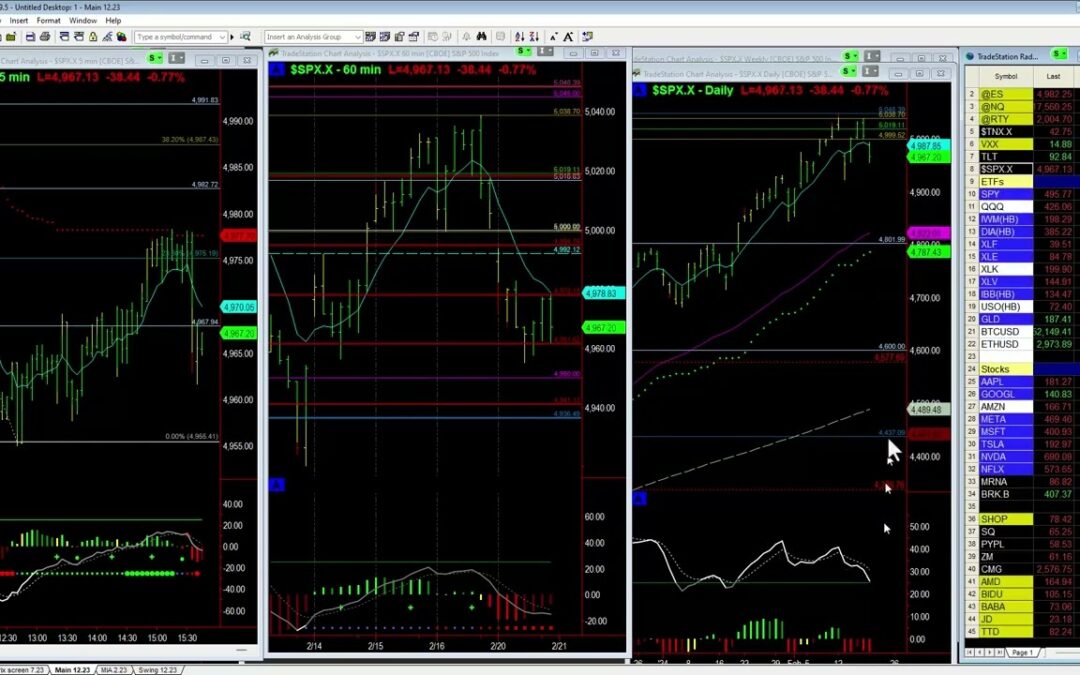Click the Print icon in the toolbar
Viewport: 1080px width, 675px height.
(46, 37)
